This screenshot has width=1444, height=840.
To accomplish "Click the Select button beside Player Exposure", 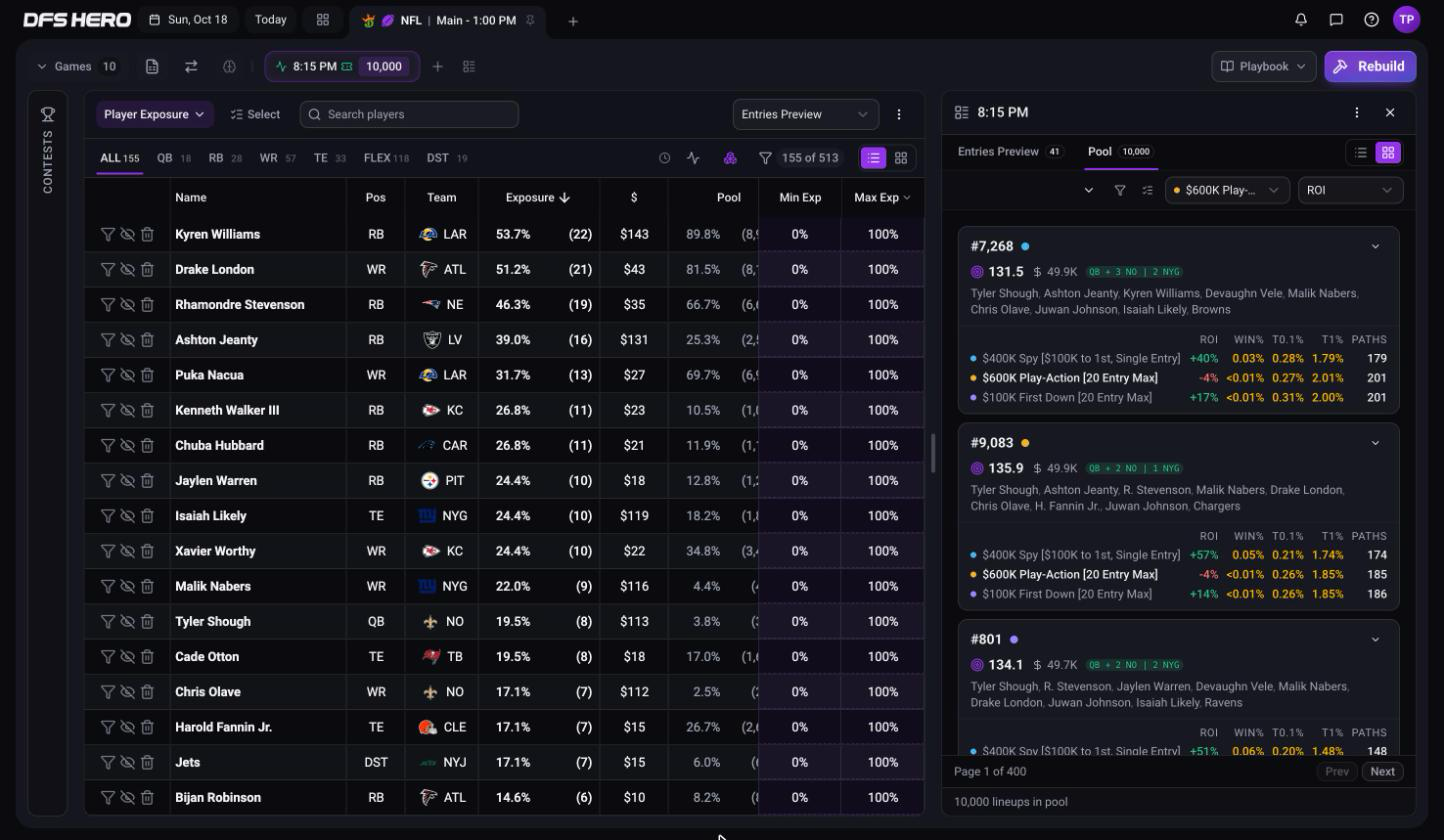I will [x=255, y=114].
